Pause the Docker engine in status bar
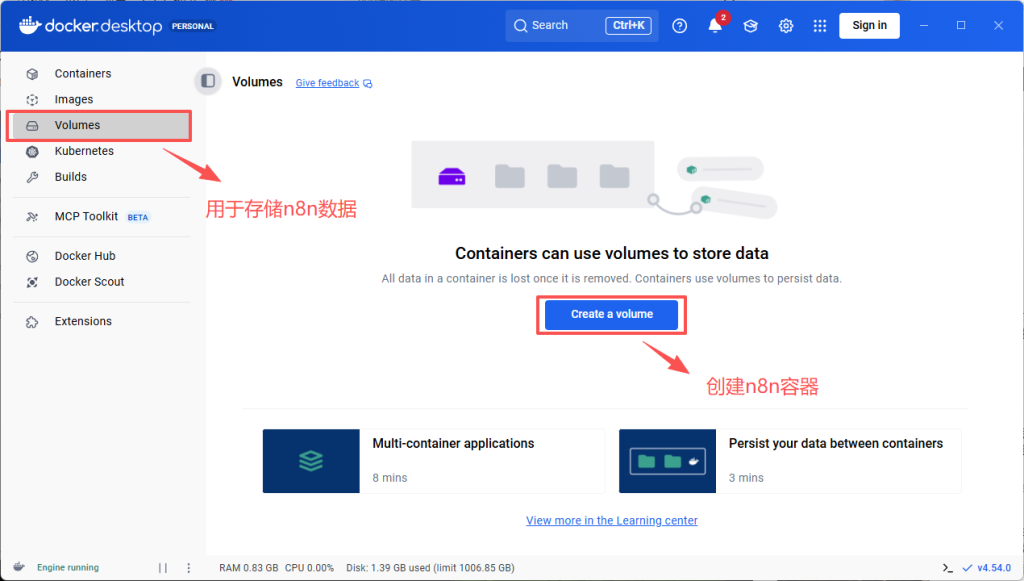This screenshot has height=581, width=1024. [x=163, y=568]
